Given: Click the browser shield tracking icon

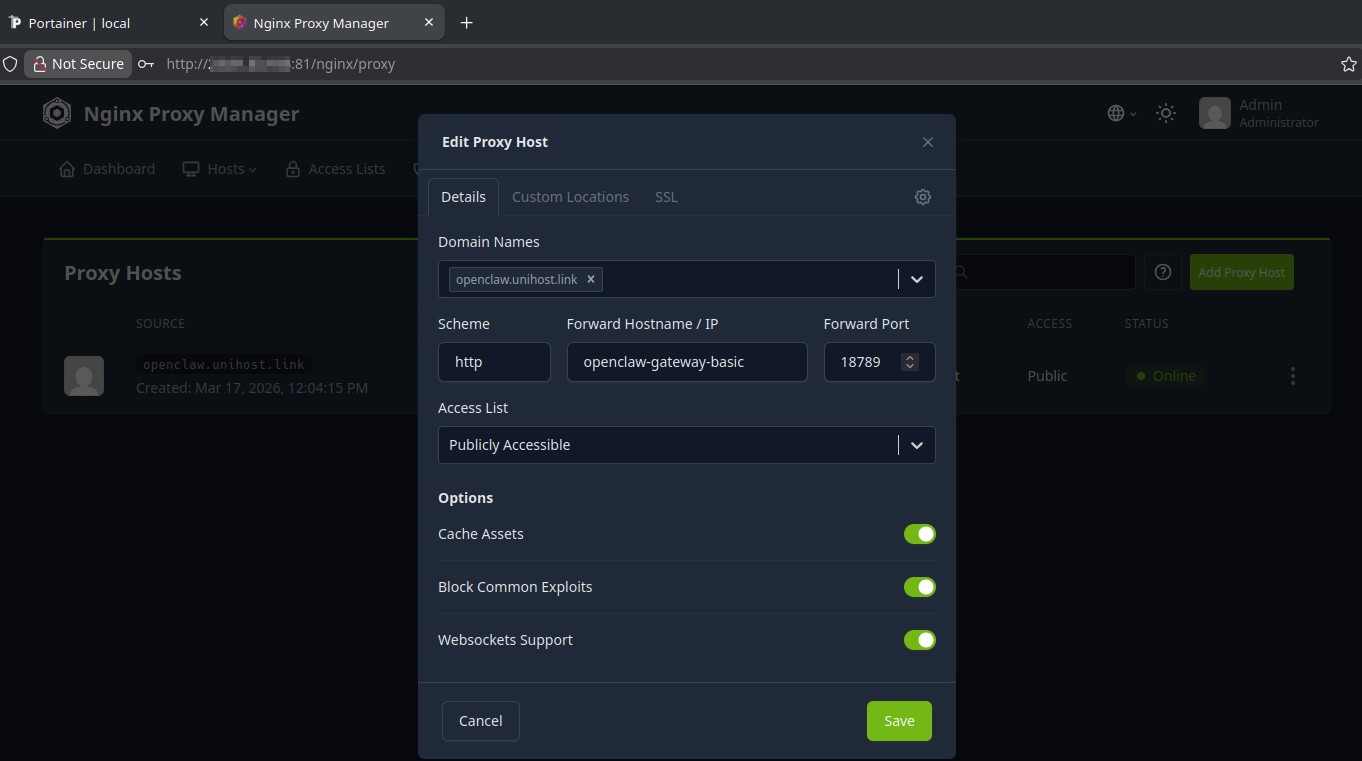Looking at the screenshot, I should pyautogui.click(x=10, y=64).
